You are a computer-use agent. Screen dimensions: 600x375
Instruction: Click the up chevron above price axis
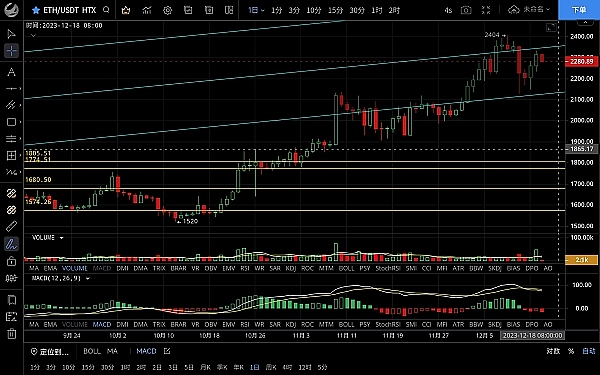pyautogui.click(x=585, y=22)
